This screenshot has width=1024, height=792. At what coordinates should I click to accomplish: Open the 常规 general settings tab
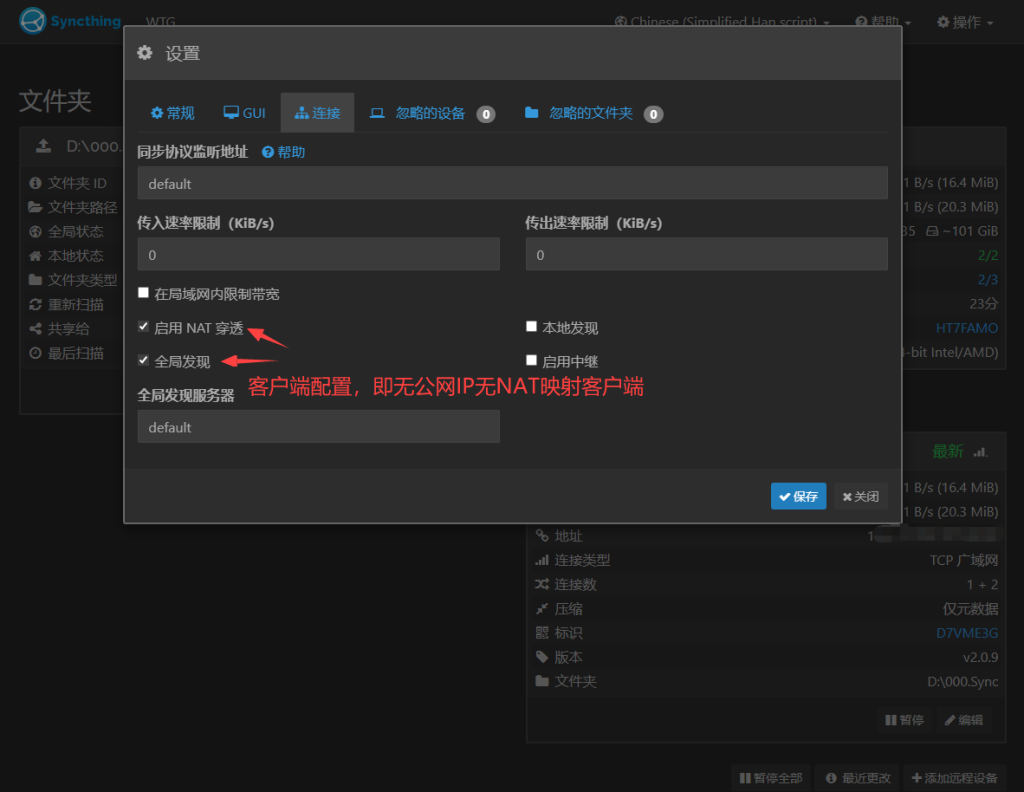[173, 113]
